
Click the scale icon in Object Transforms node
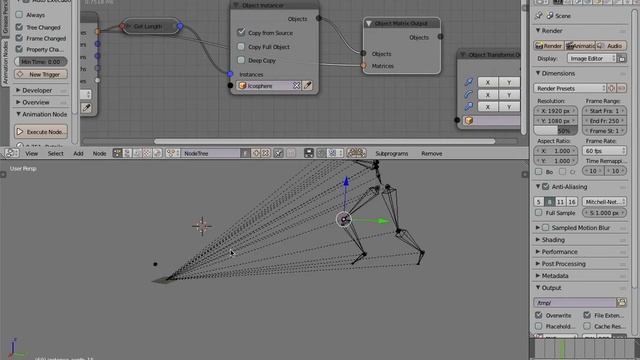coord(469,107)
